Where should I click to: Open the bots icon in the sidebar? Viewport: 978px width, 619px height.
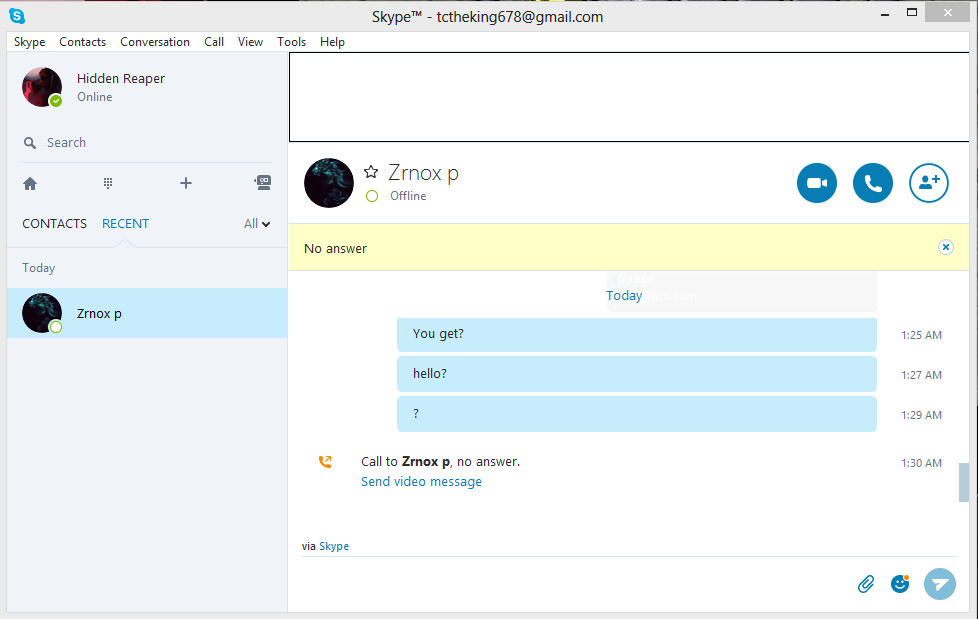tap(263, 182)
